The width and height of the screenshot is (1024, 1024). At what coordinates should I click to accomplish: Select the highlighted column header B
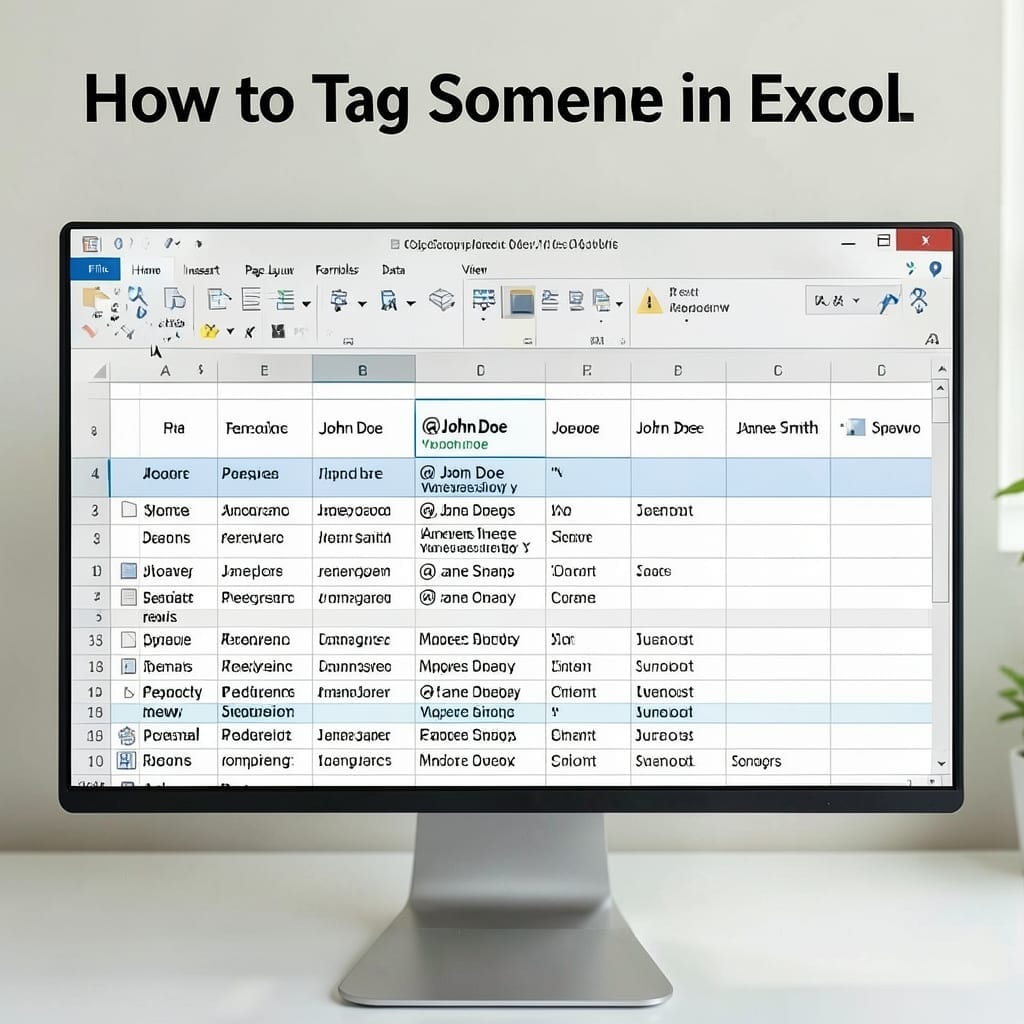click(363, 370)
